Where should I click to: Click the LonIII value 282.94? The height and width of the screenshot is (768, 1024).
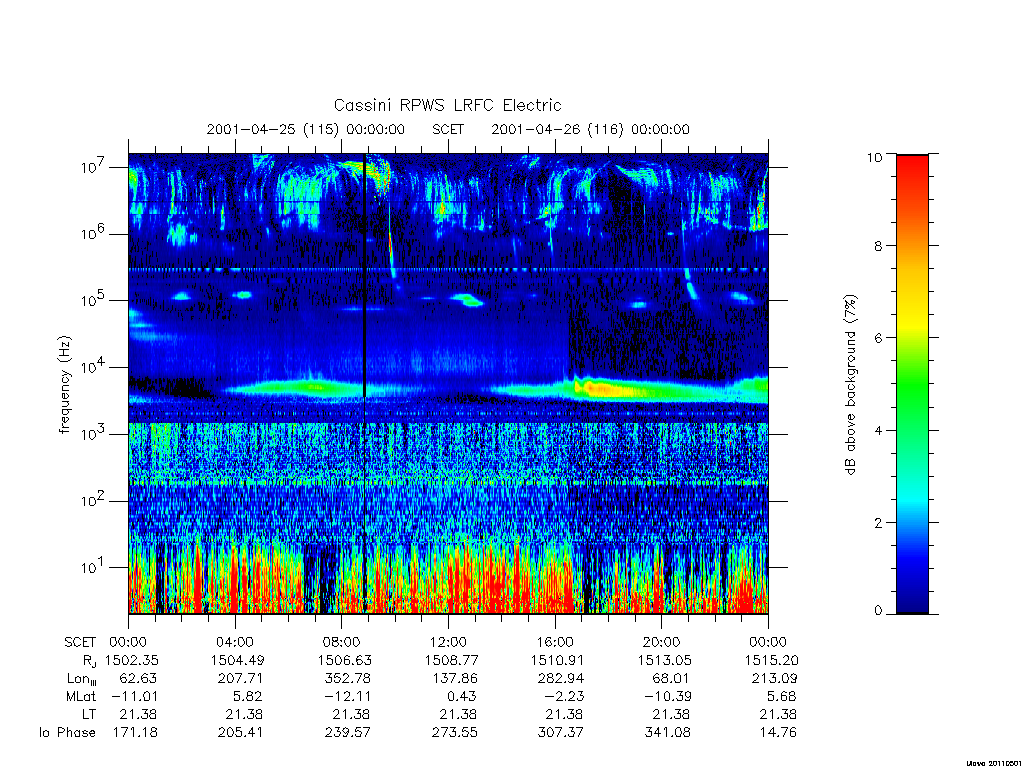point(560,679)
